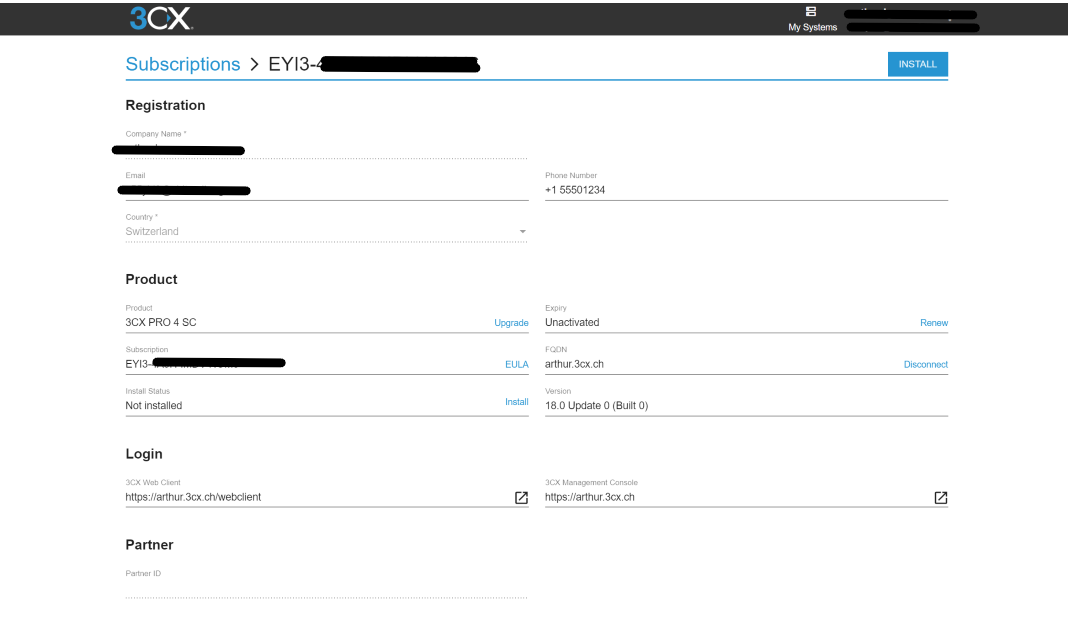Click the Partner section heading

pyautogui.click(x=149, y=545)
